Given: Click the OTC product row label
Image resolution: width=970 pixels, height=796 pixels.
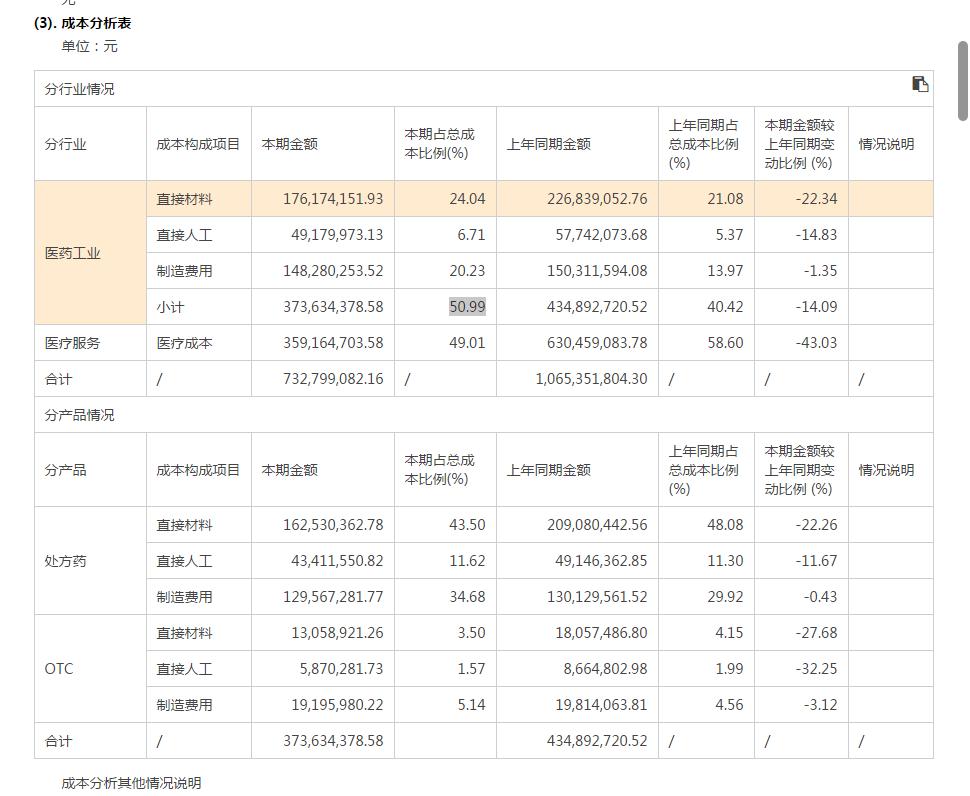Looking at the screenshot, I should 58,668.
